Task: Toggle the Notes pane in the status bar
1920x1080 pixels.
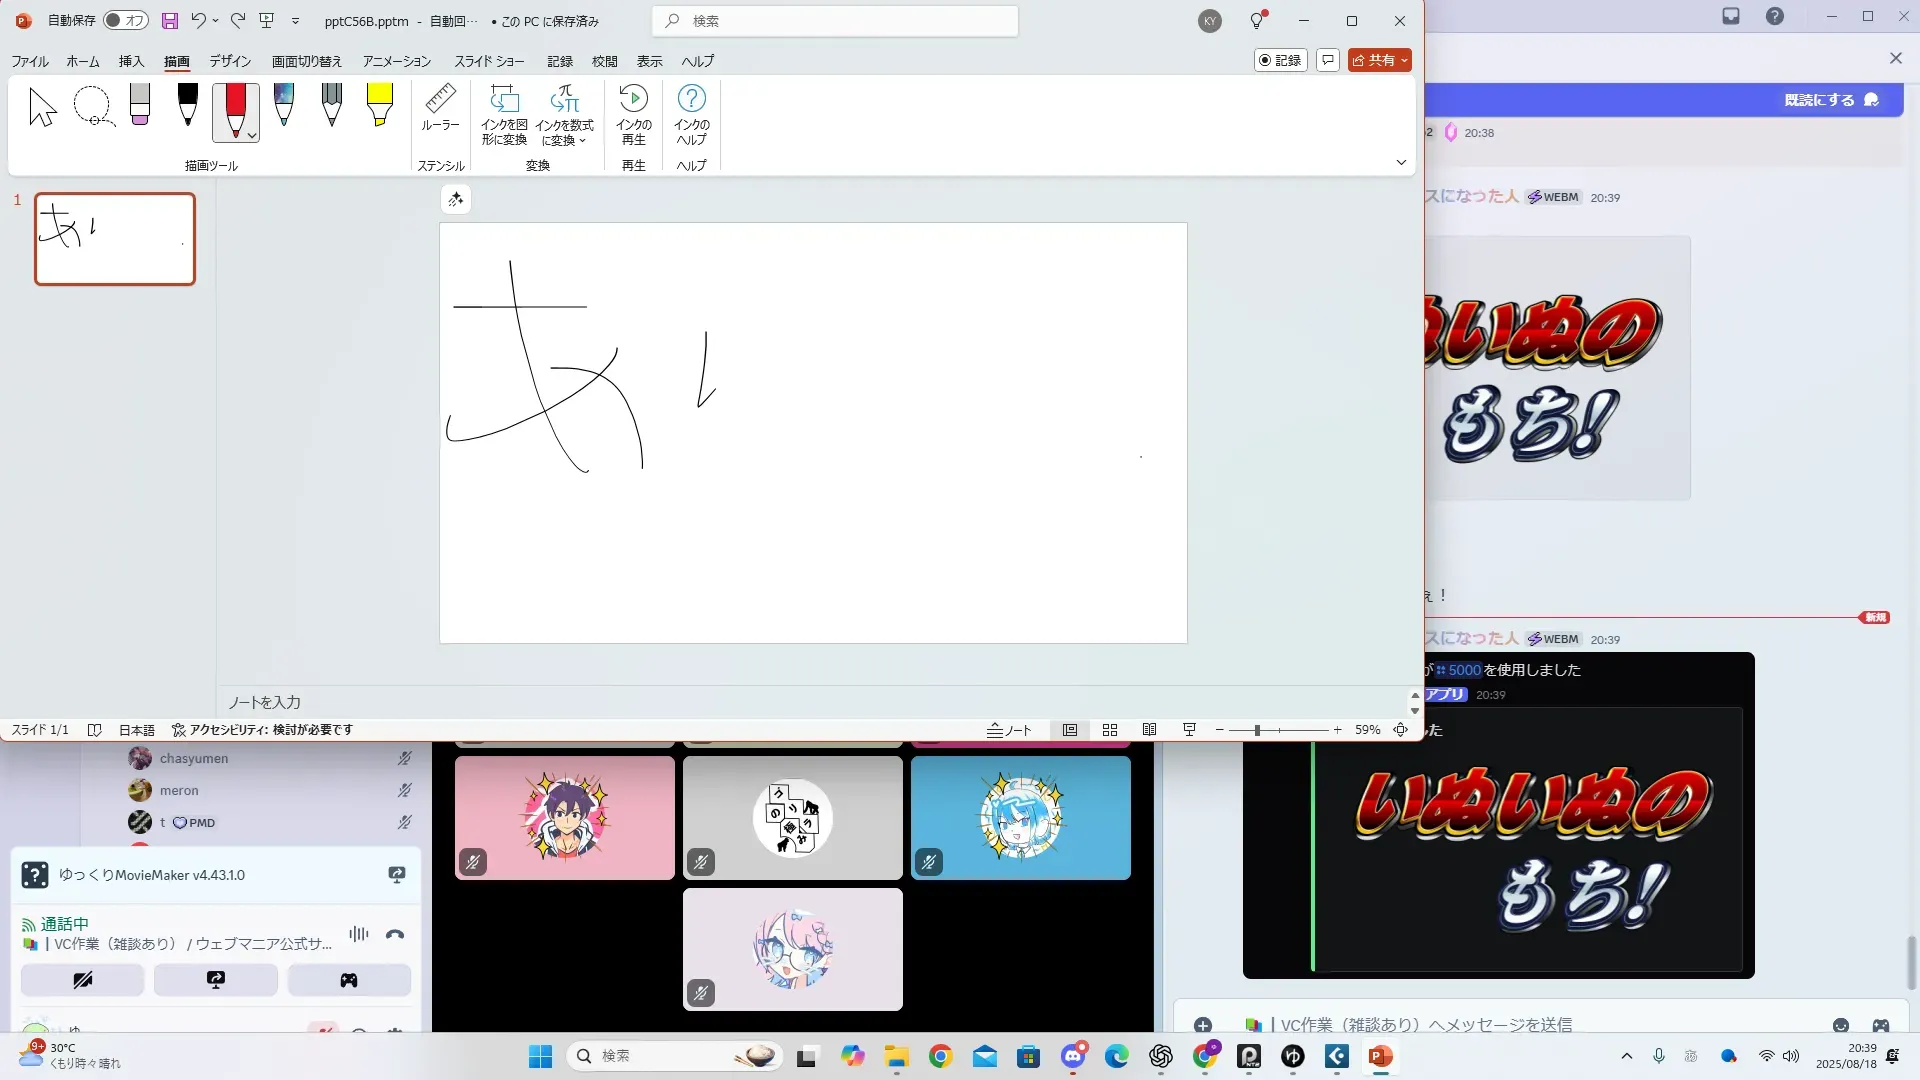Action: [x=1009, y=730]
